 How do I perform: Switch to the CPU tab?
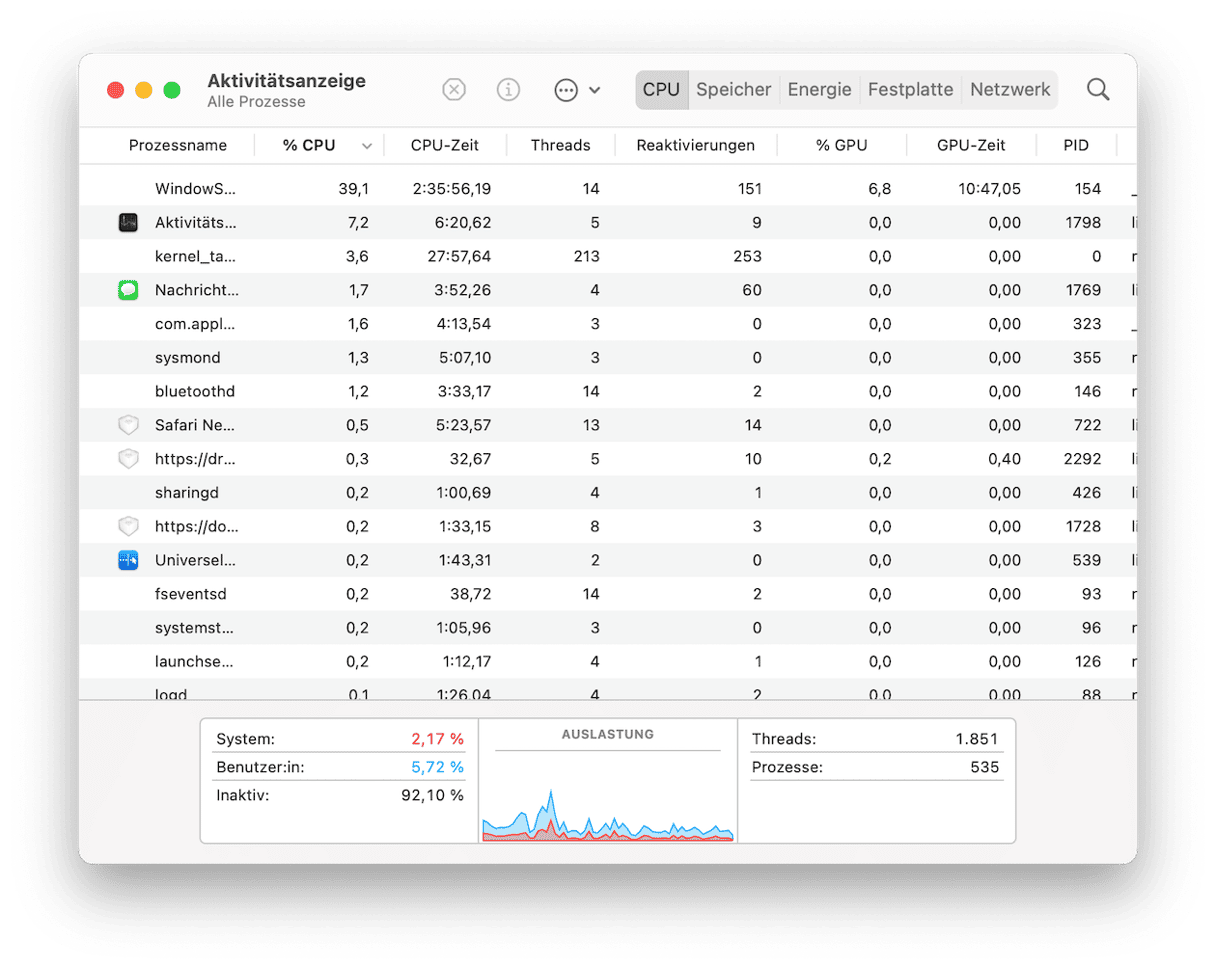coord(661,90)
